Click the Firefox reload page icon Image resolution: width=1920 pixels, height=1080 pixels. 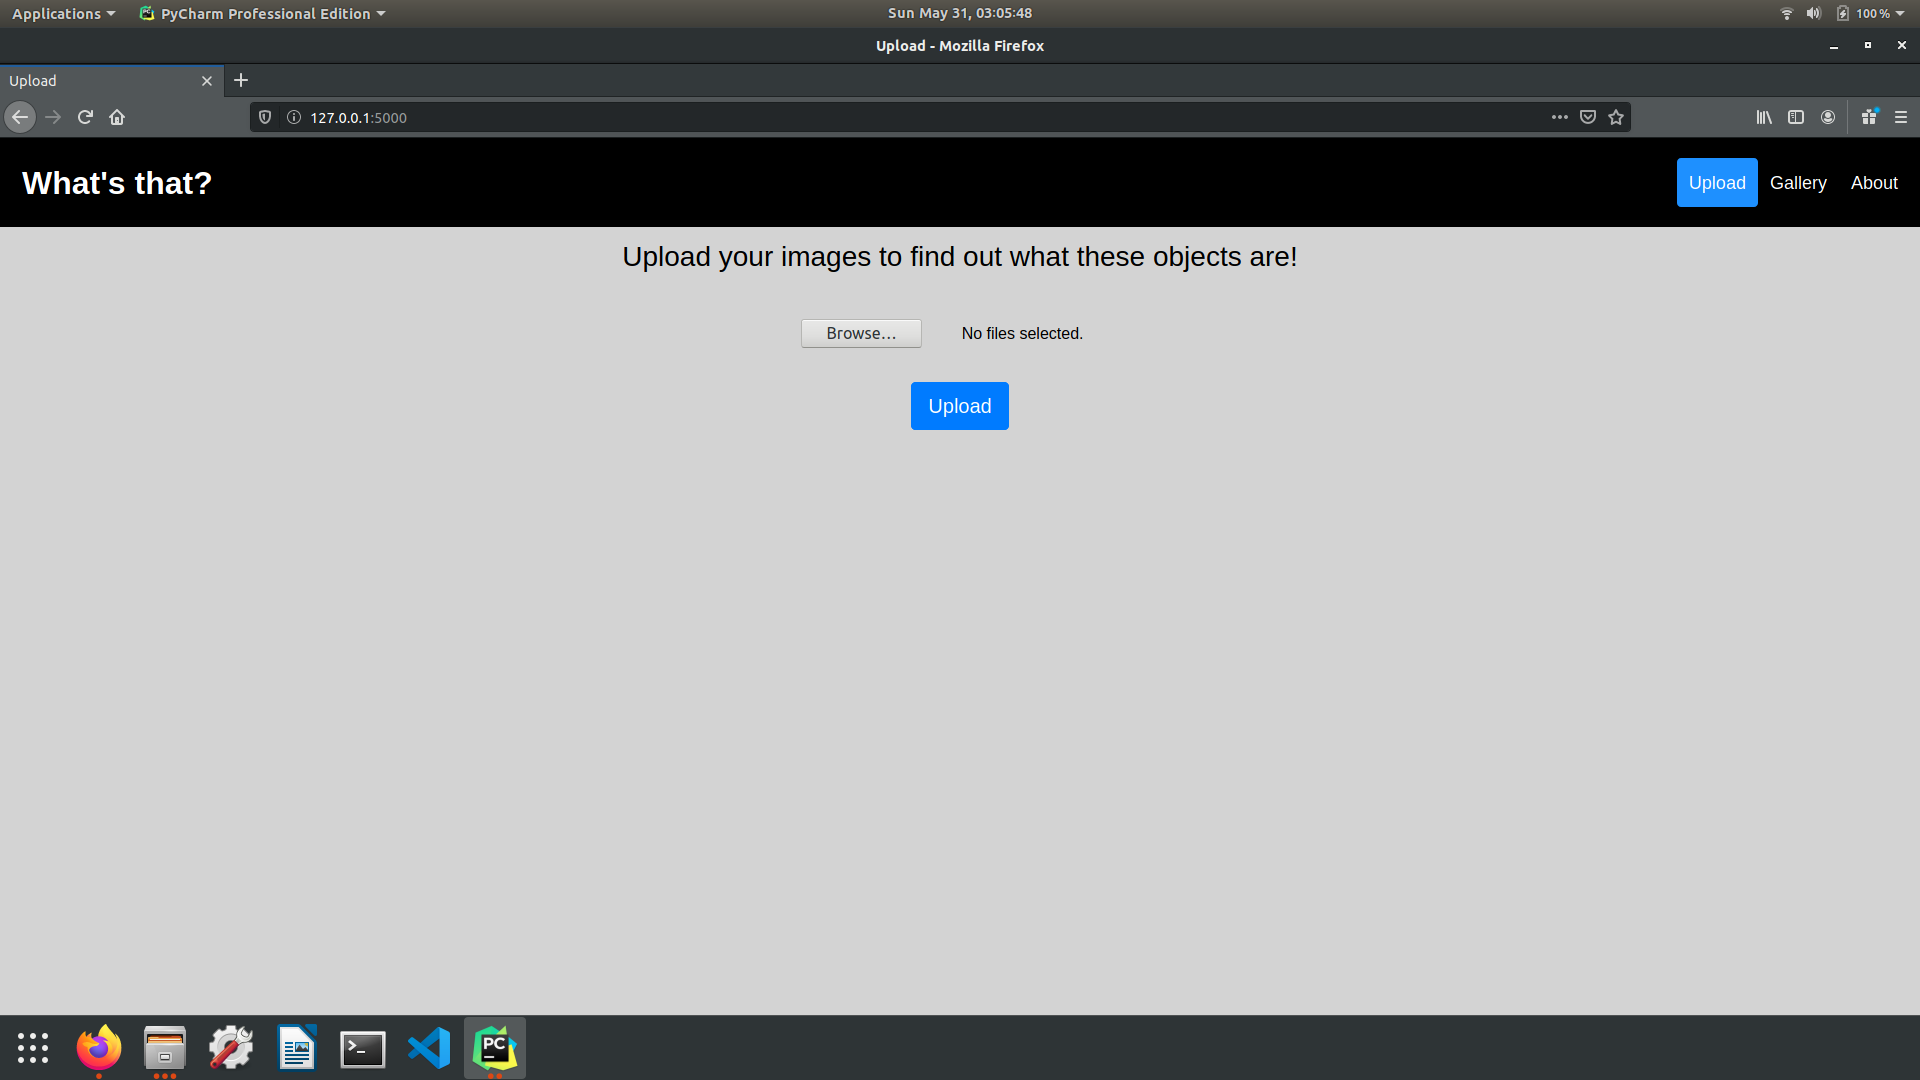[x=85, y=117]
